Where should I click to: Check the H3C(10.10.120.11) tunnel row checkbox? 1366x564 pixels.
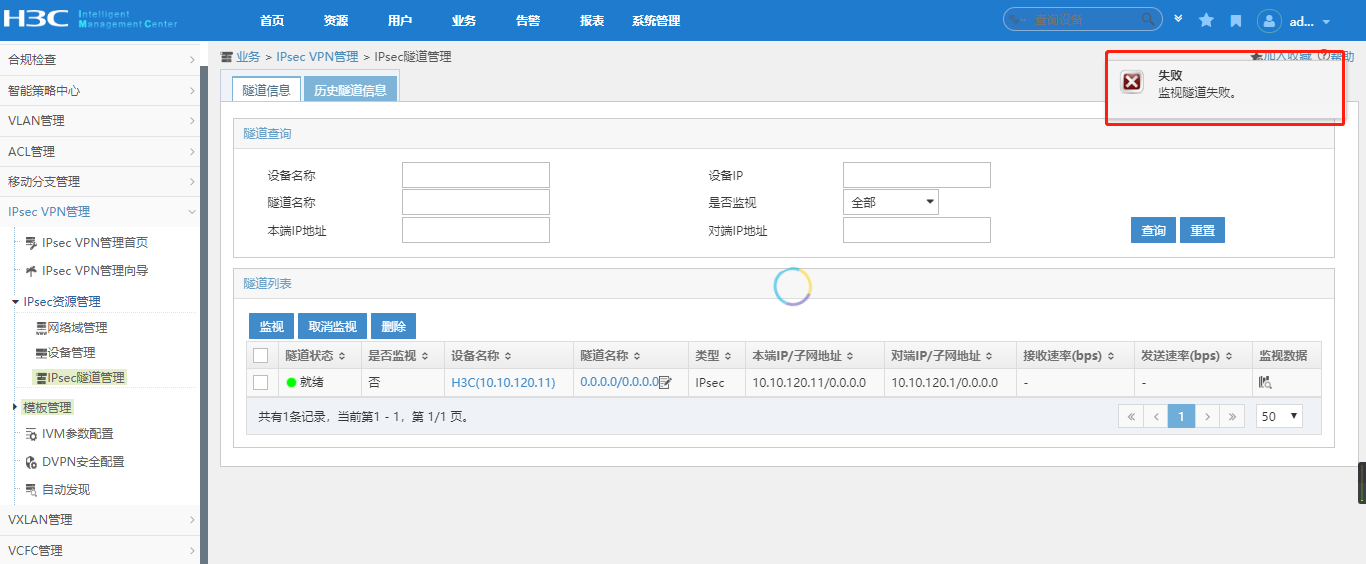point(261,383)
